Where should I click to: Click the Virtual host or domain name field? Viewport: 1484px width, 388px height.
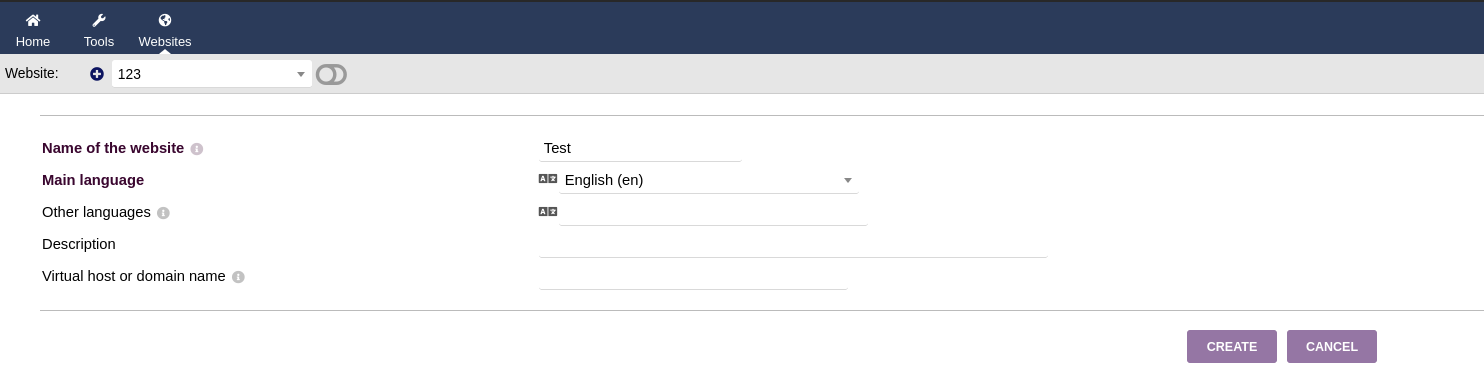[x=693, y=276]
